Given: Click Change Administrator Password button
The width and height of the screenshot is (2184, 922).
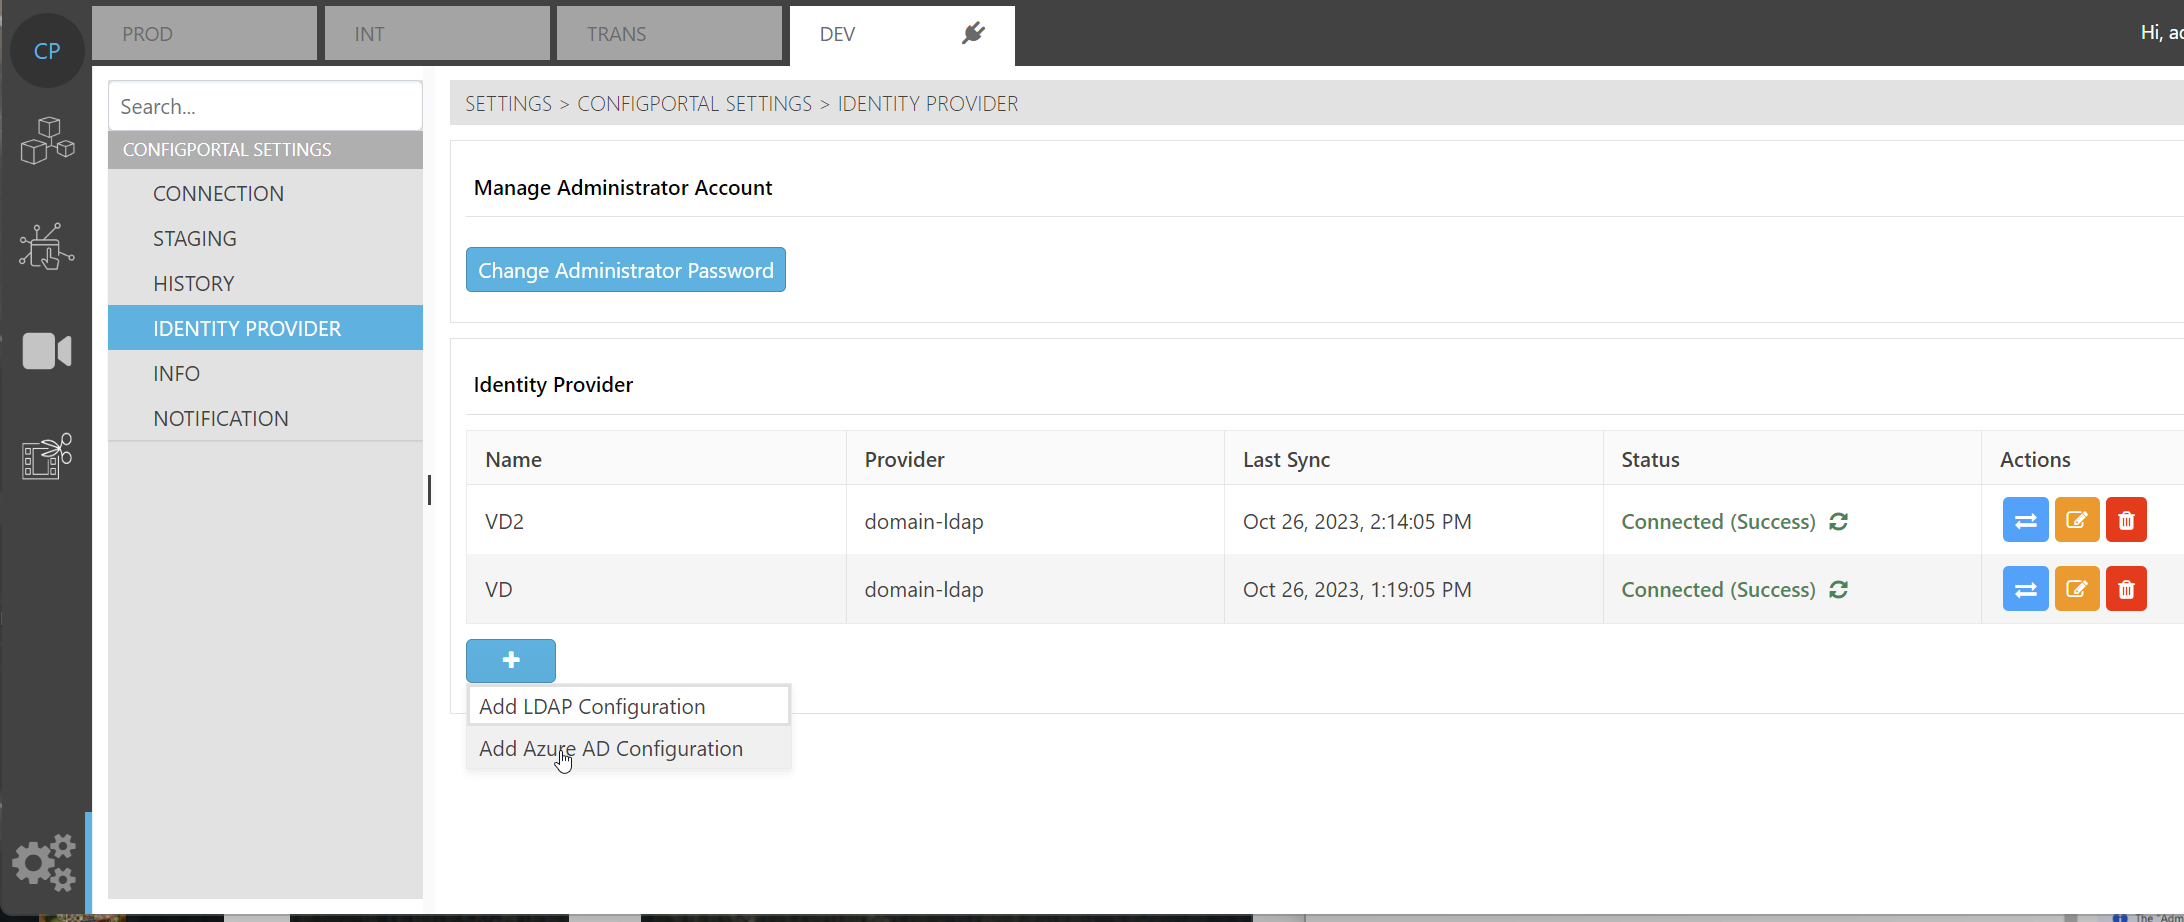Looking at the screenshot, I should pos(625,270).
